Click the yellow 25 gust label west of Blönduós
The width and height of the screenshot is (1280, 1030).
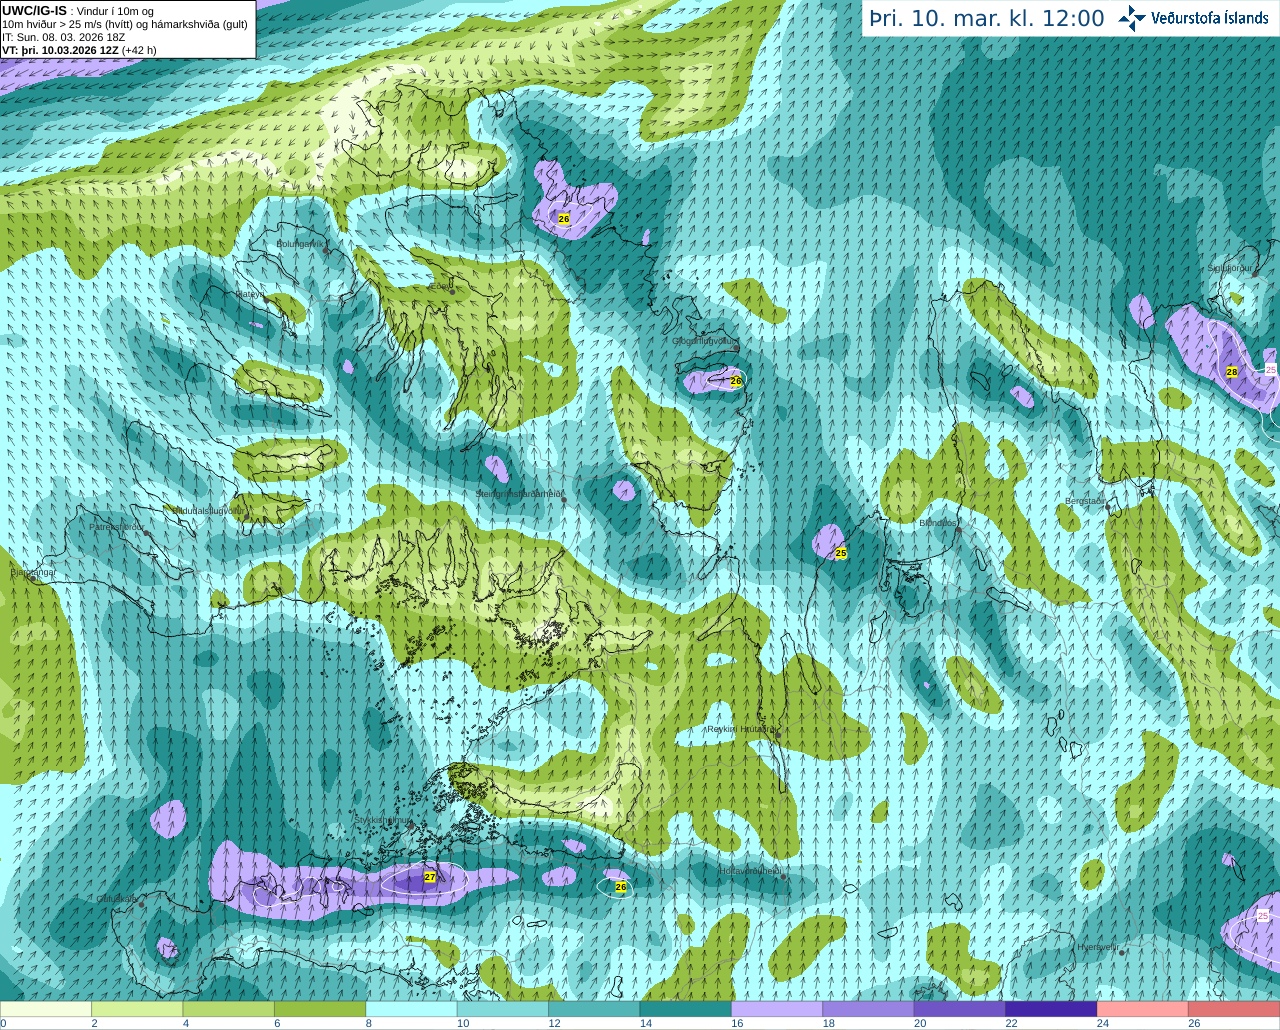click(841, 553)
